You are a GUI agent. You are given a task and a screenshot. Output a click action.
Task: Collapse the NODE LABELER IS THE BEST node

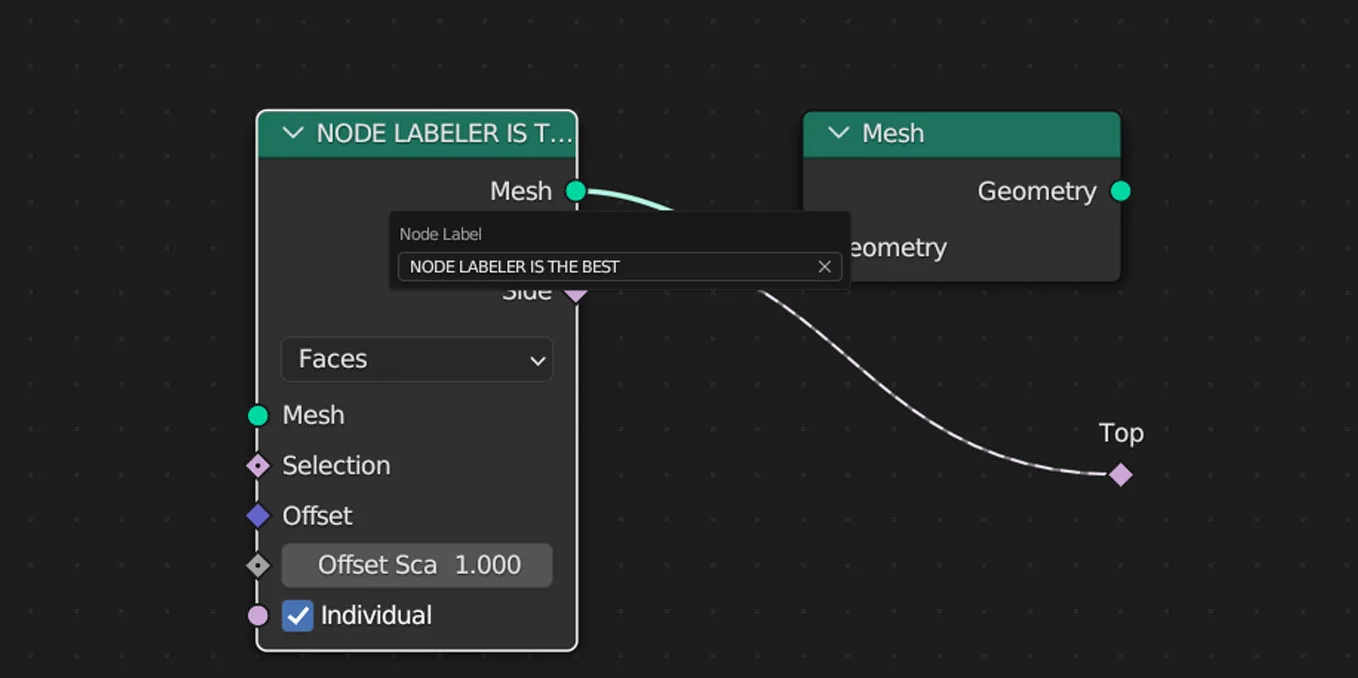pos(292,133)
